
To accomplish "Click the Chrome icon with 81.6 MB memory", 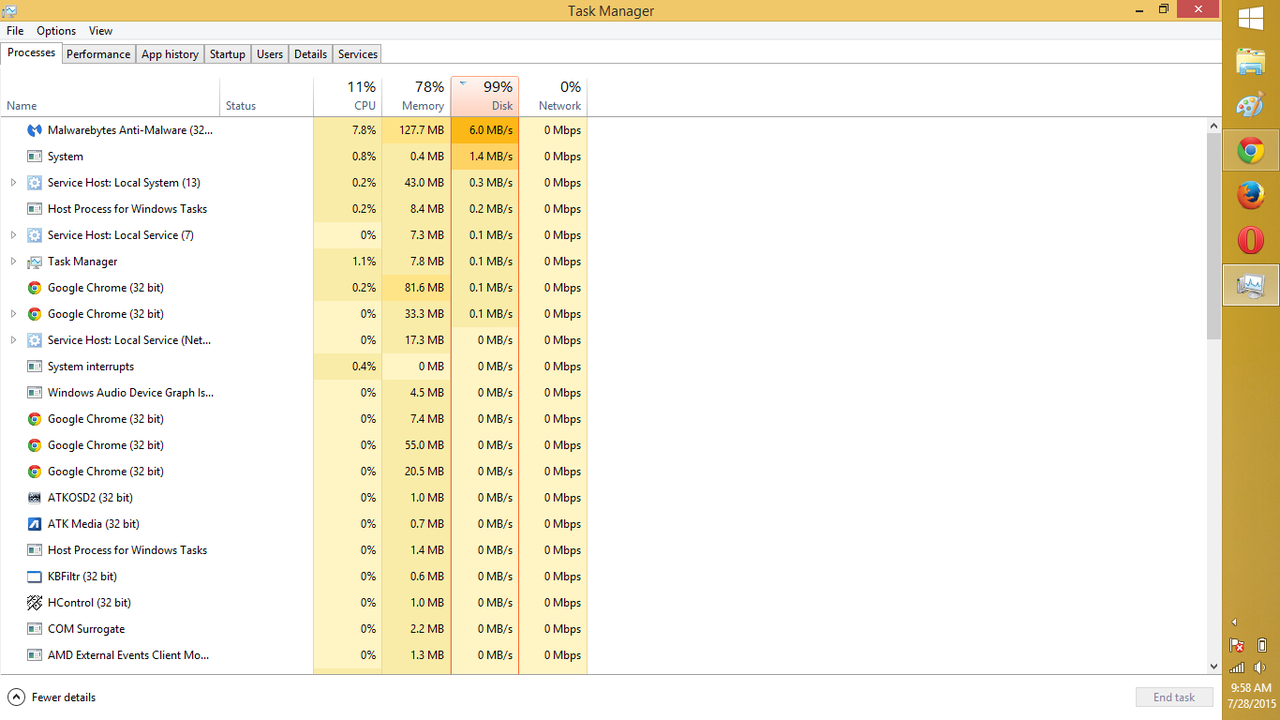I will tap(35, 288).
